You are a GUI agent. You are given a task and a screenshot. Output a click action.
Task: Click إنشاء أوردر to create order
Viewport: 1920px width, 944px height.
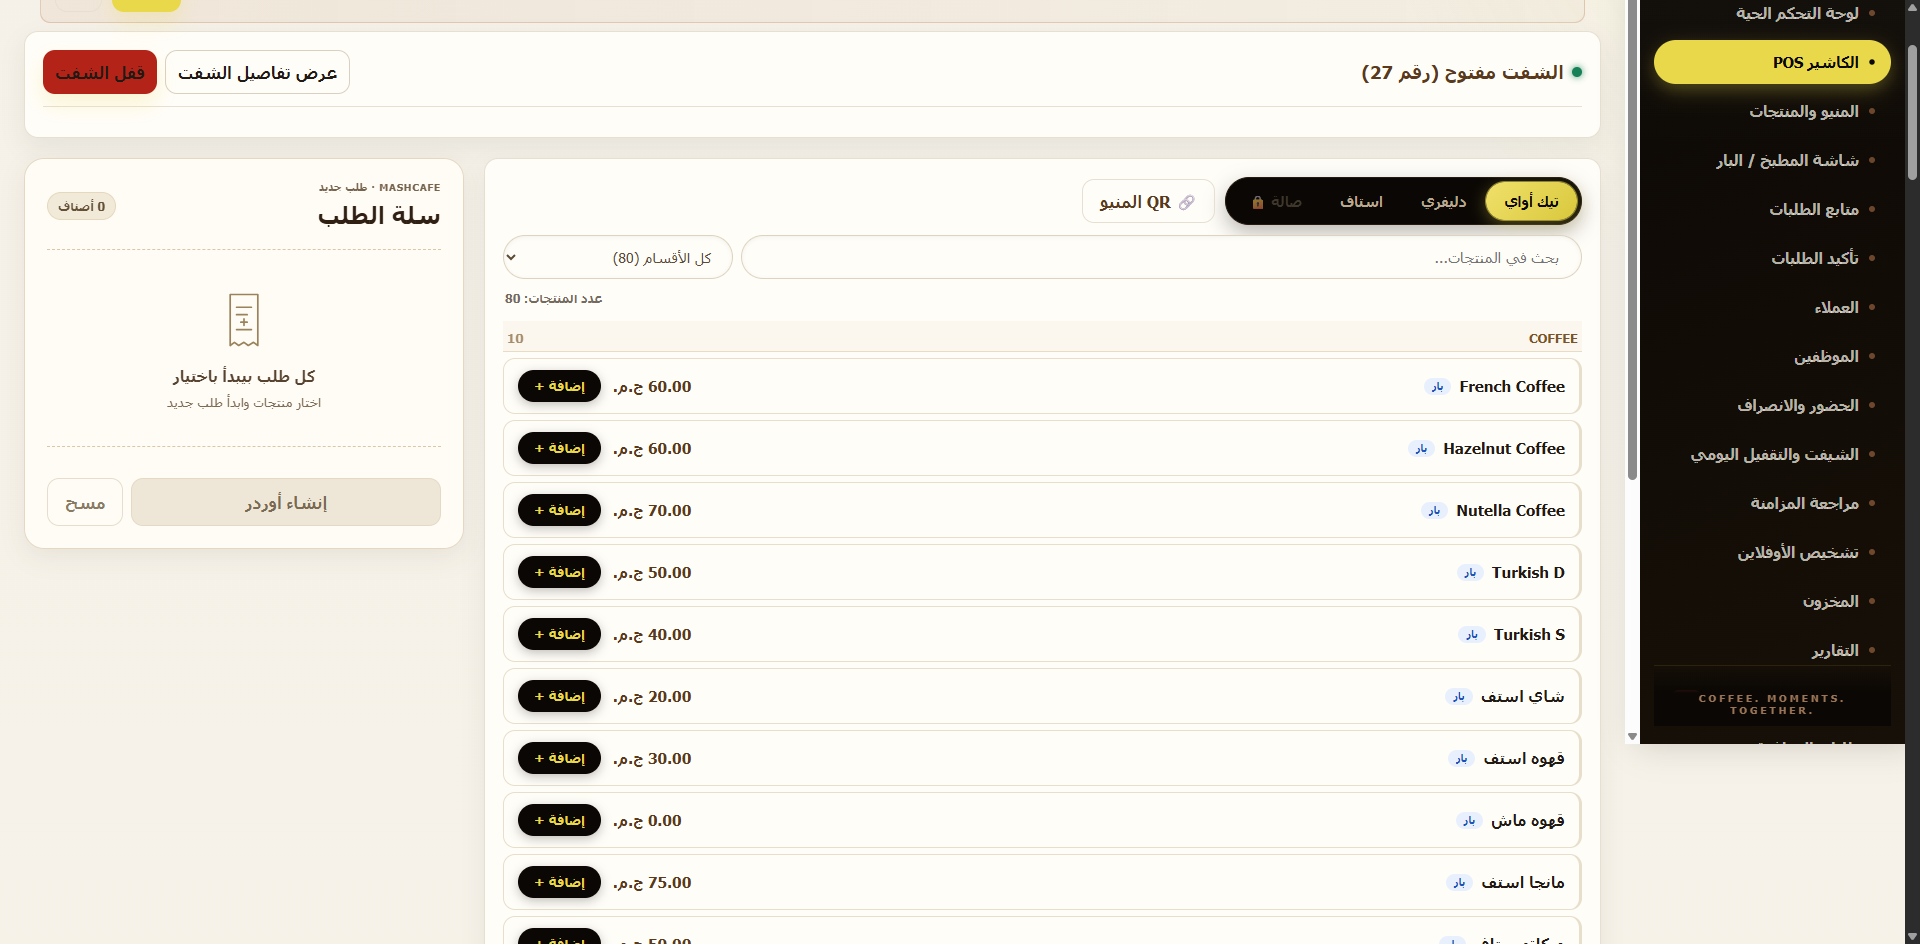[x=286, y=502]
